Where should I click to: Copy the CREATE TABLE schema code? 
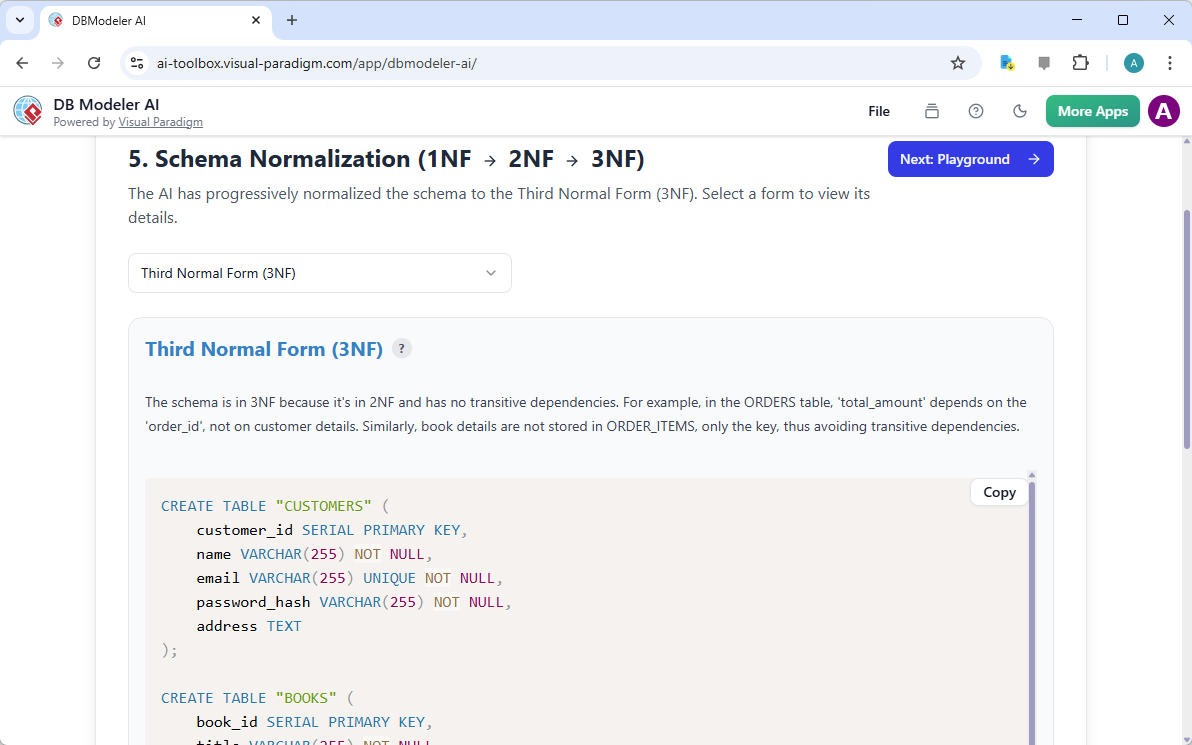click(x=998, y=492)
